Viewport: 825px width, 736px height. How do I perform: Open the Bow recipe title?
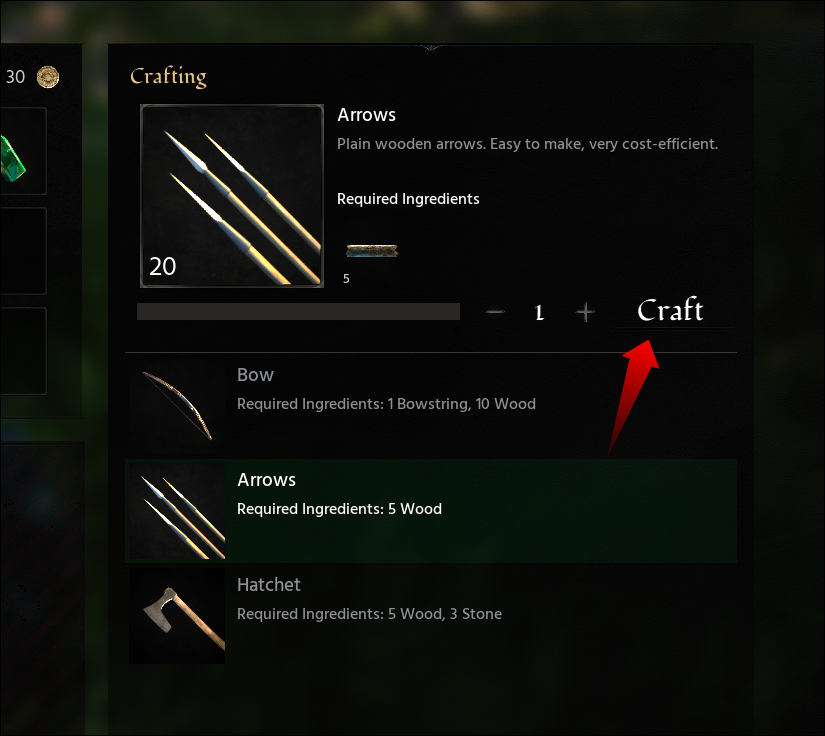[255, 375]
